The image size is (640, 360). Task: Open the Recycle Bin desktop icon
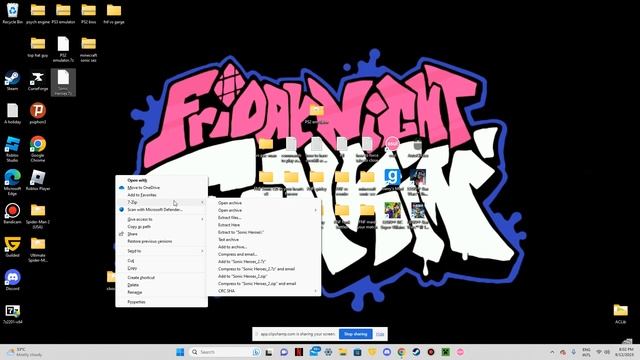tap(12, 13)
